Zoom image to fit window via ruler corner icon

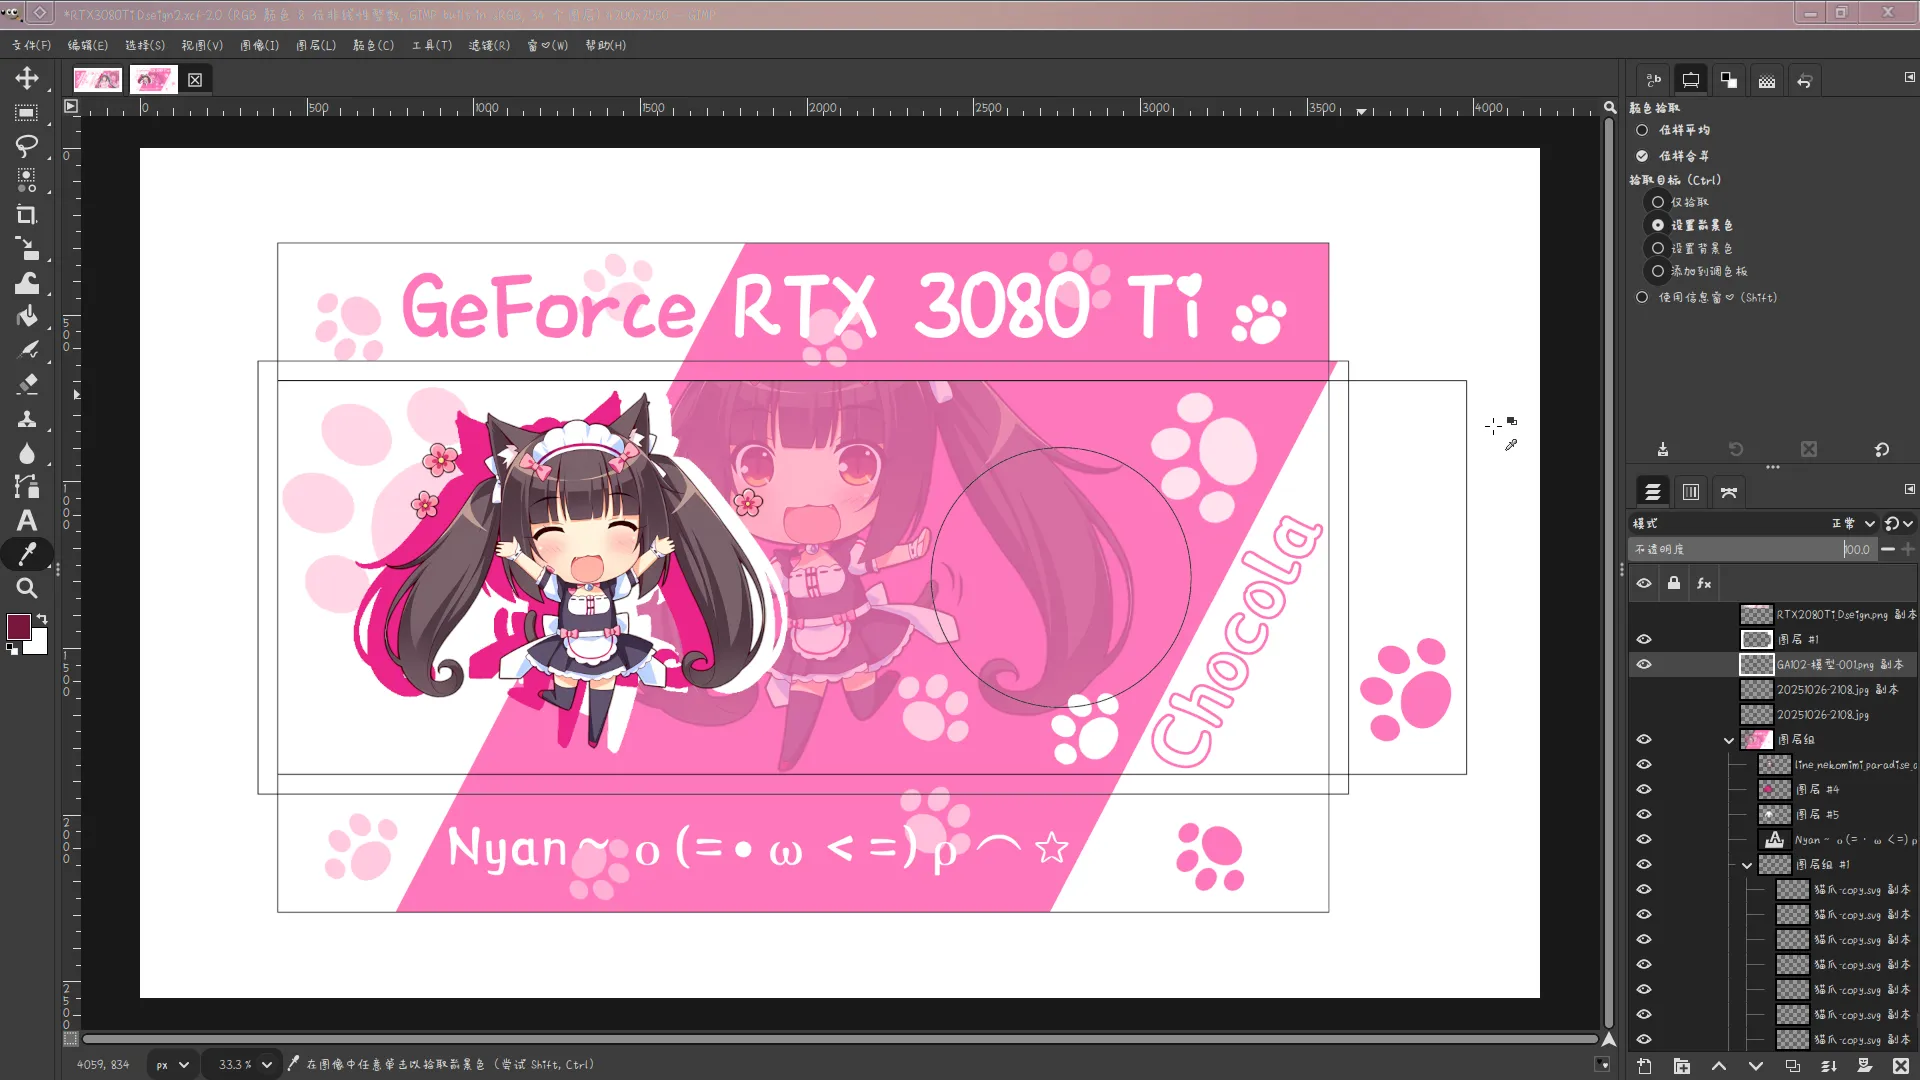1610,107
